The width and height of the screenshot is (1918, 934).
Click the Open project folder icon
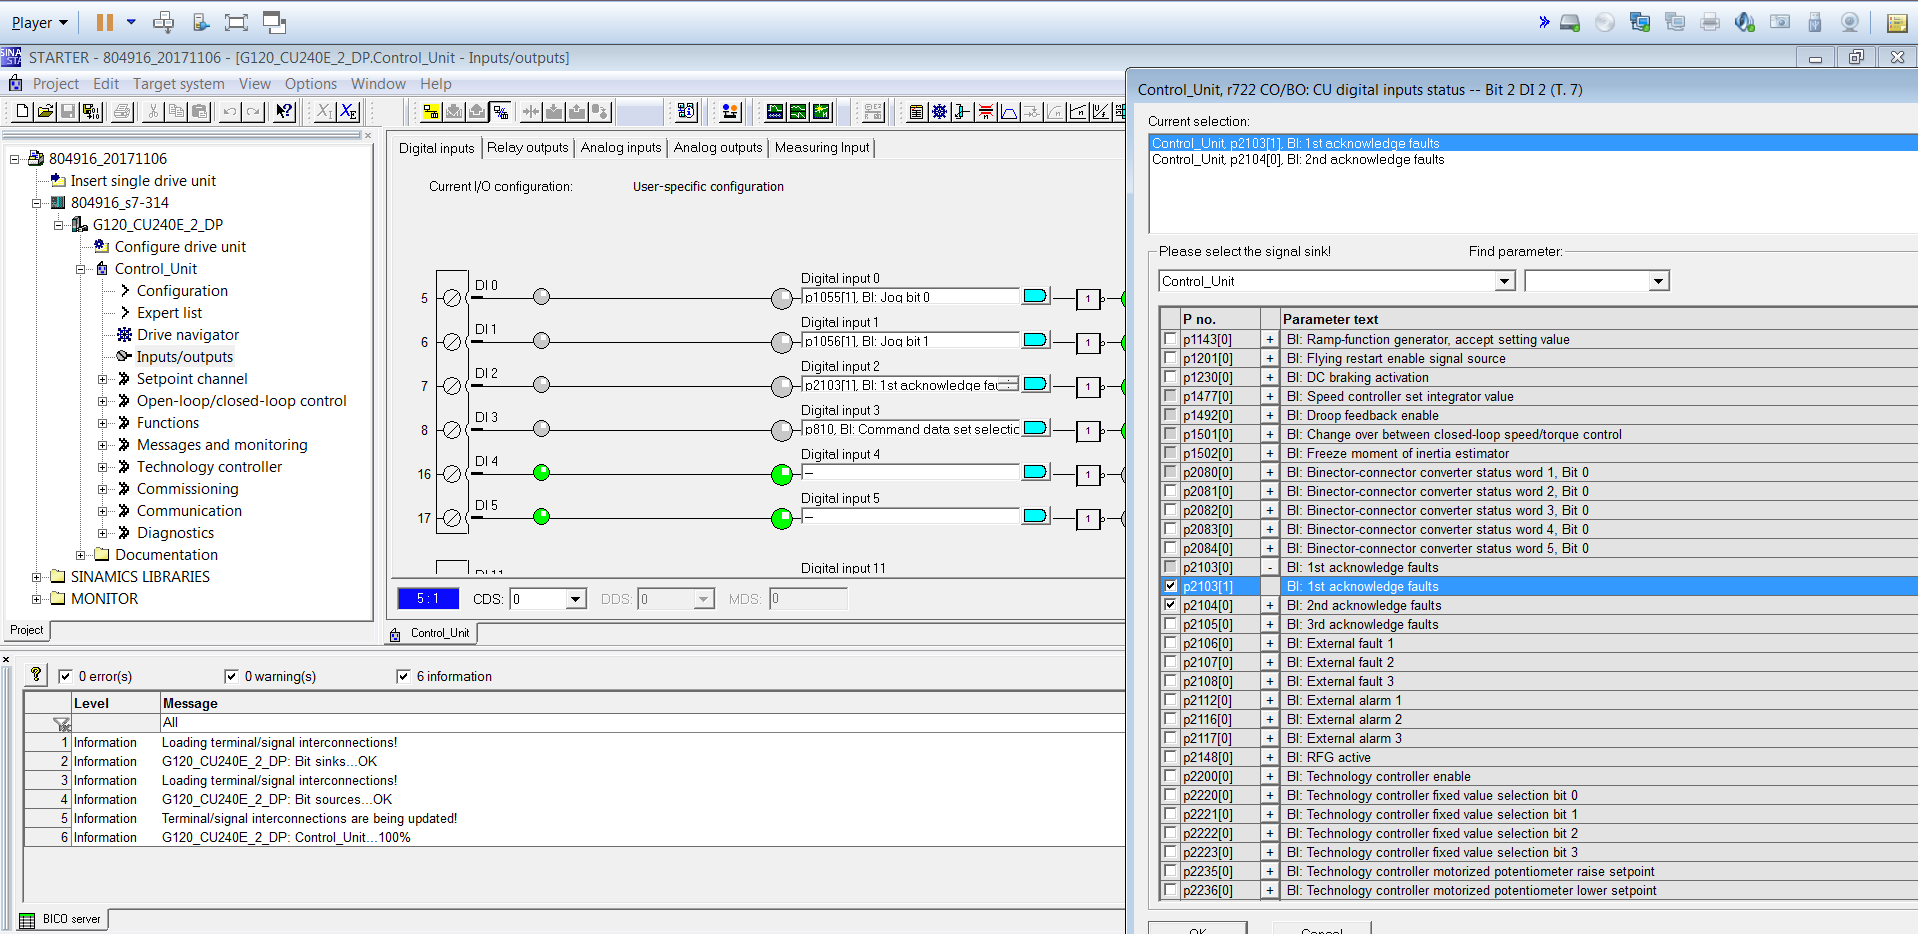[x=45, y=111]
